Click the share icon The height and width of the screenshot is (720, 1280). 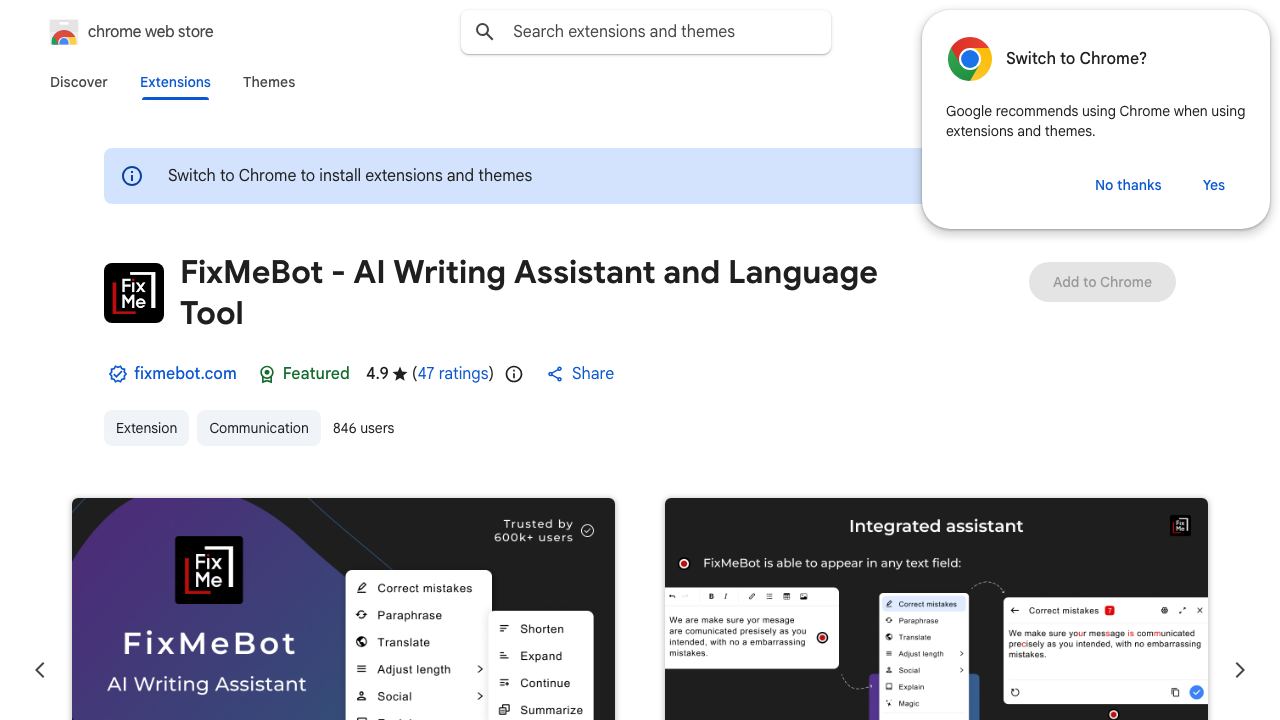pyautogui.click(x=555, y=374)
